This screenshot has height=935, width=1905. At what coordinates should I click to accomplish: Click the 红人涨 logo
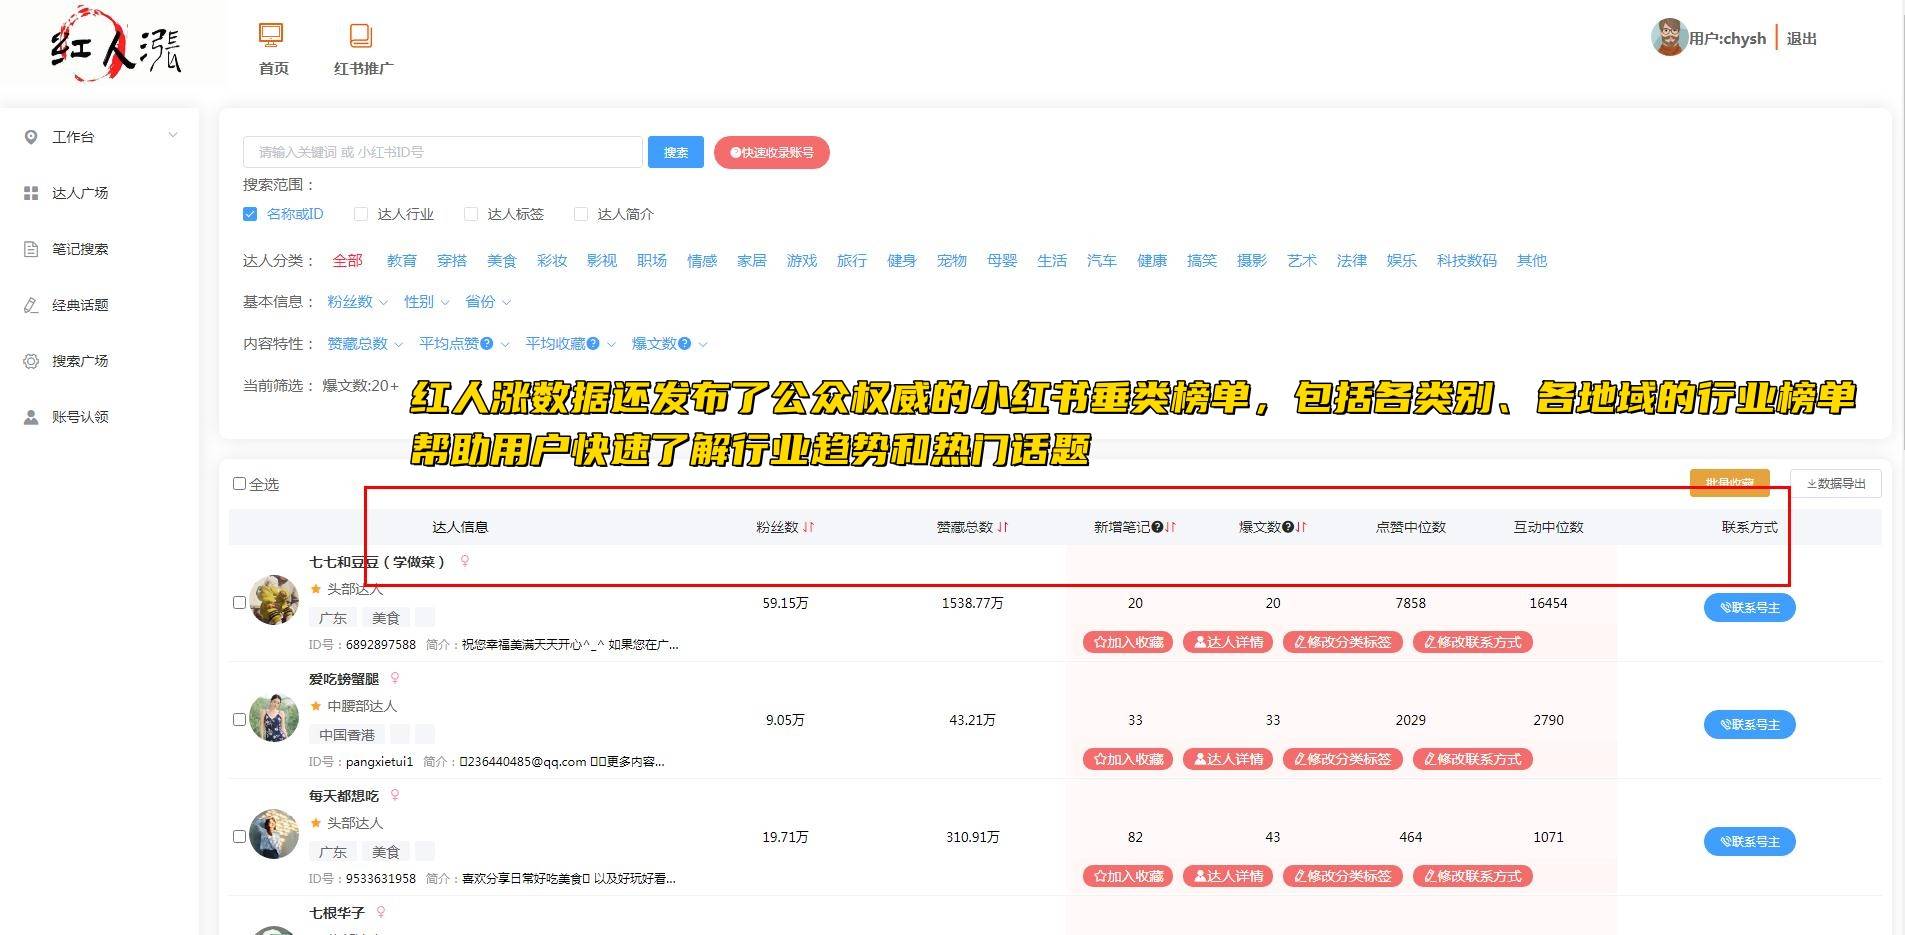116,44
